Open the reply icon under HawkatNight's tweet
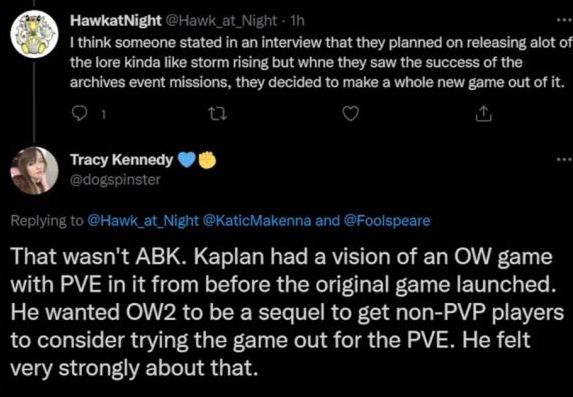Image resolution: width=573 pixels, height=397 pixels. [79, 114]
